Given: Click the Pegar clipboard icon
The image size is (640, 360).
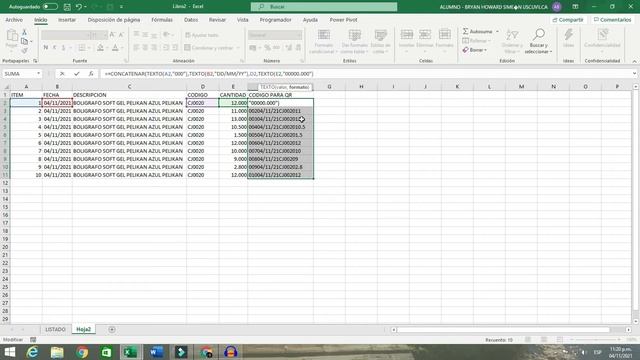Looking at the screenshot, I should (12, 36).
